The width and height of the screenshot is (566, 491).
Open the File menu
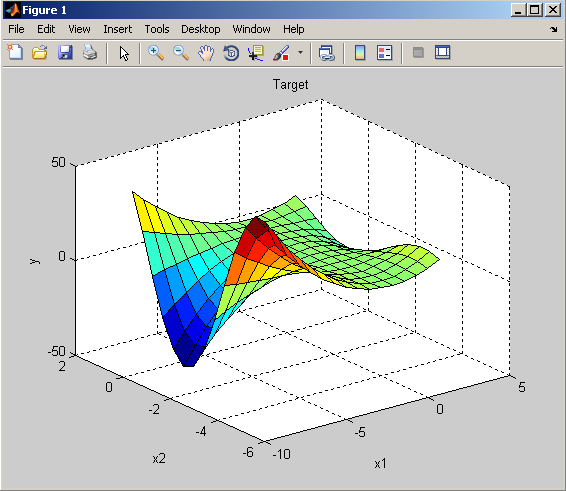[x=16, y=29]
